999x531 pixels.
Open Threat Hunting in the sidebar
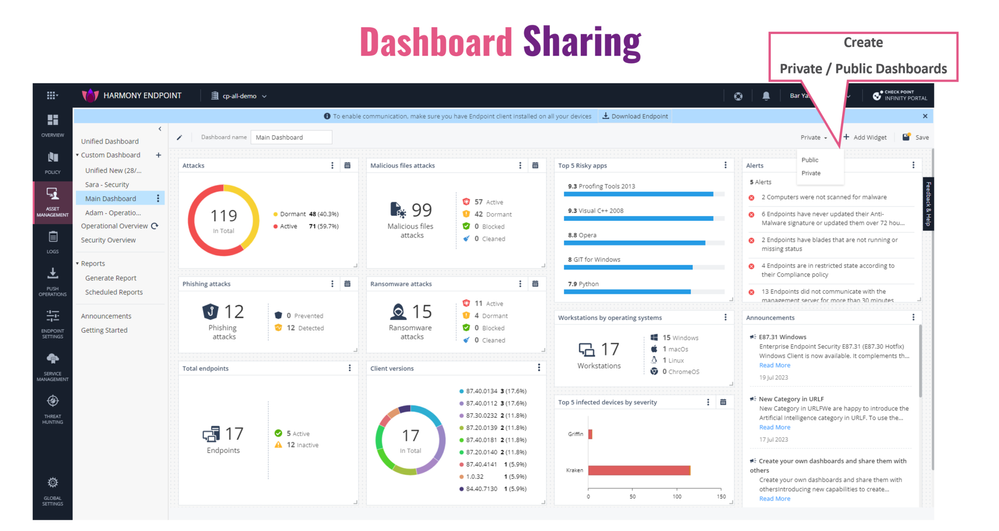pos(52,405)
